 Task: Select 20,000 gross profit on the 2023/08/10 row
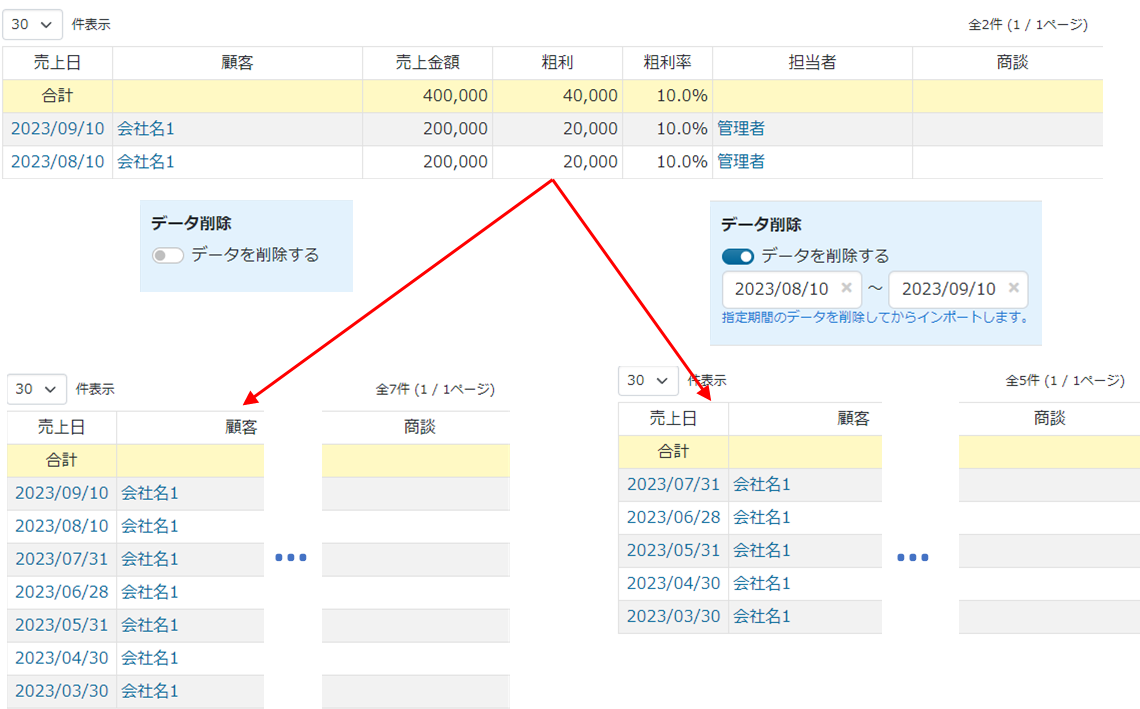590,161
